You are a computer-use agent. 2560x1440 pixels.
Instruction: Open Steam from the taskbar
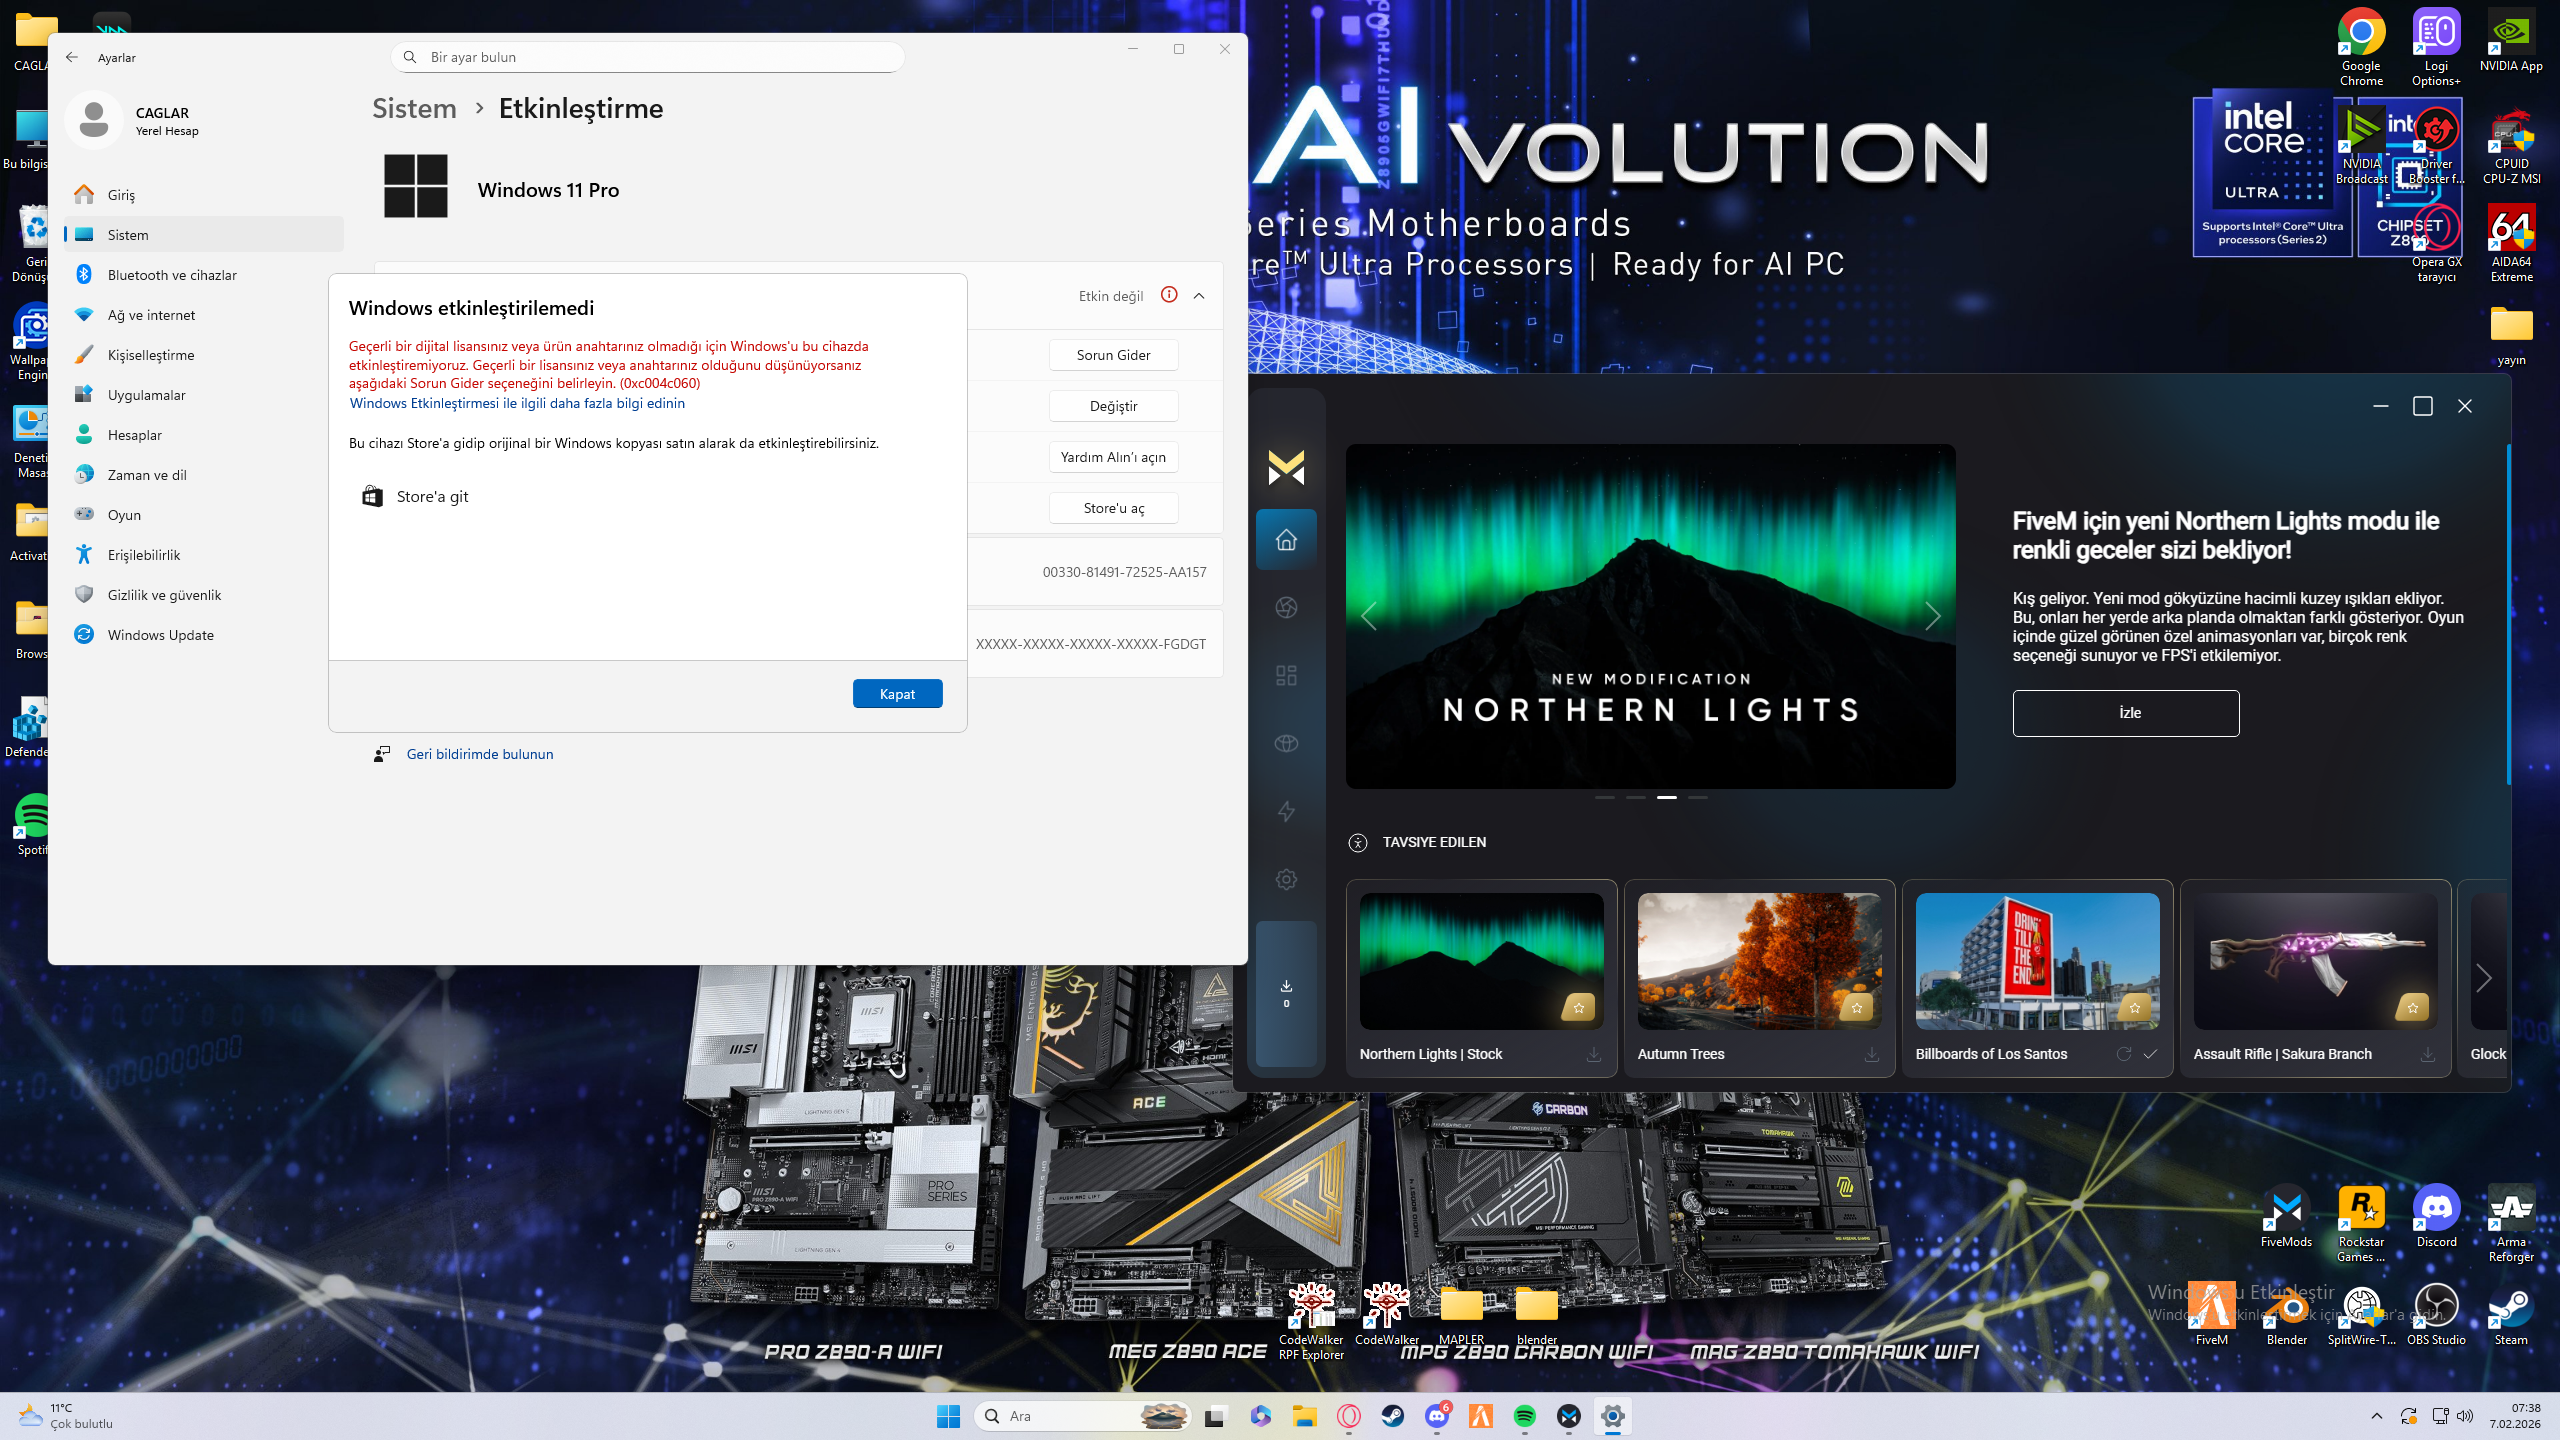click(1392, 1416)
